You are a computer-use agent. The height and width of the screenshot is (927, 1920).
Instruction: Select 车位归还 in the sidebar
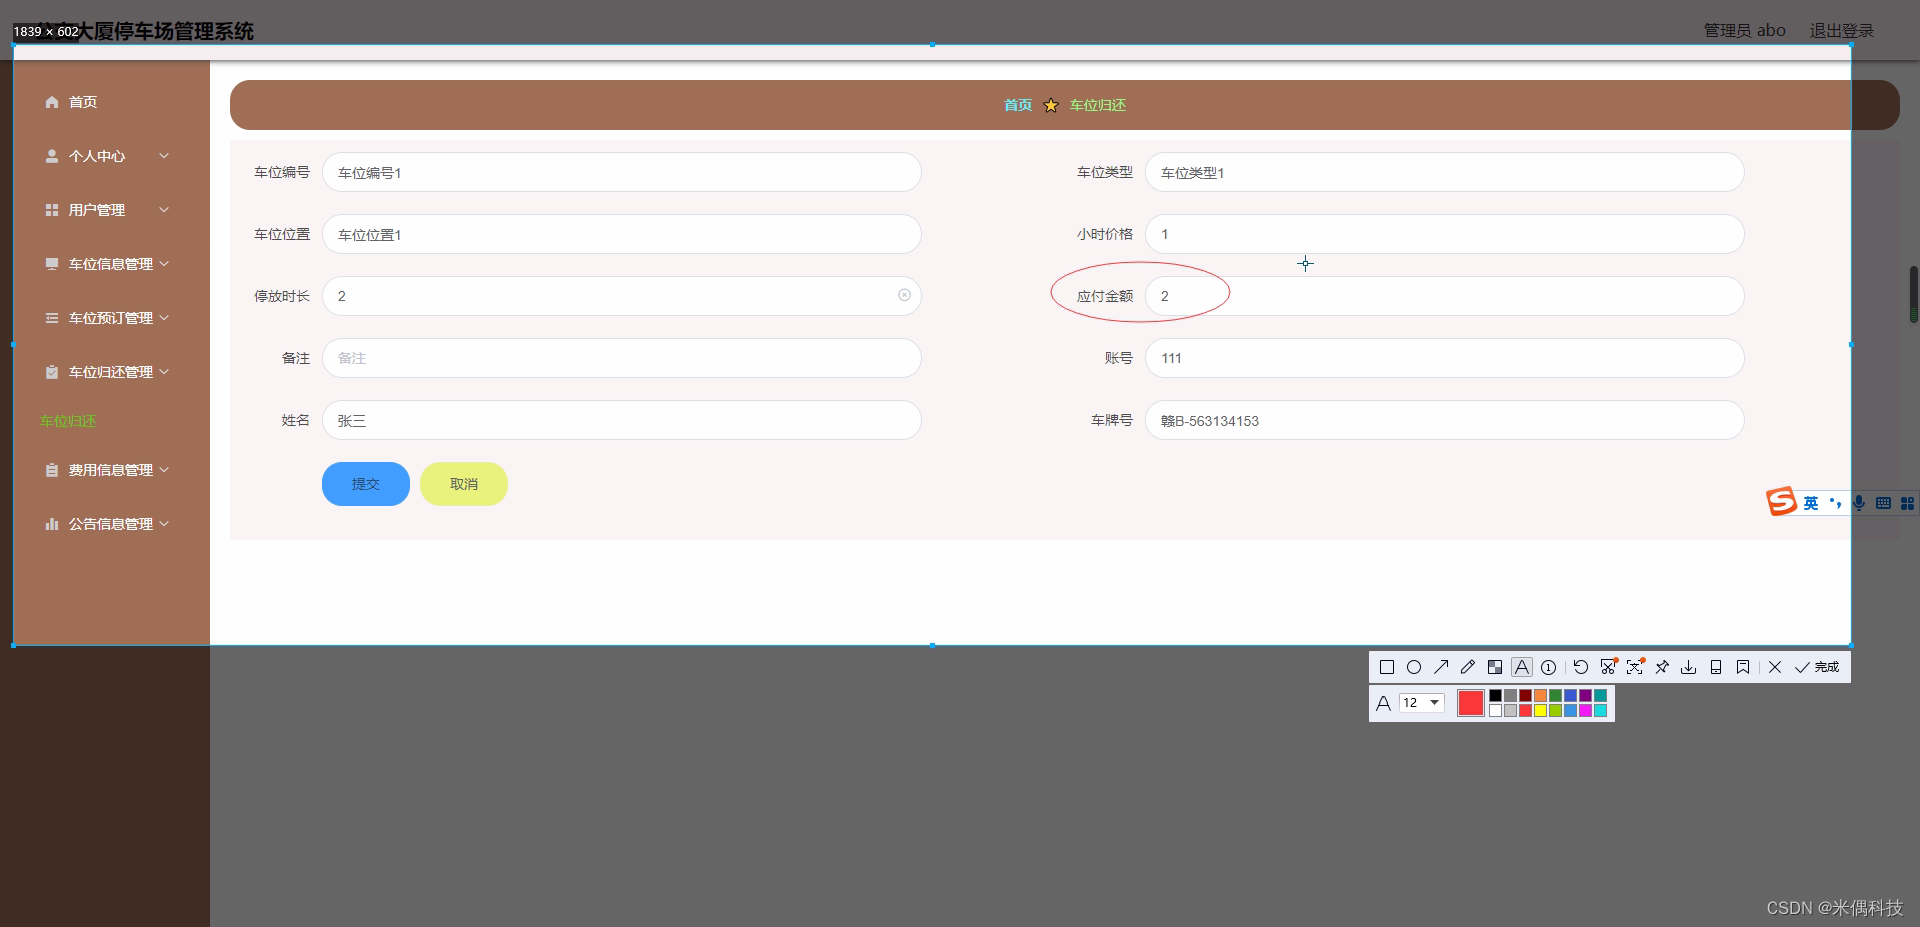(x=67, y=421)
